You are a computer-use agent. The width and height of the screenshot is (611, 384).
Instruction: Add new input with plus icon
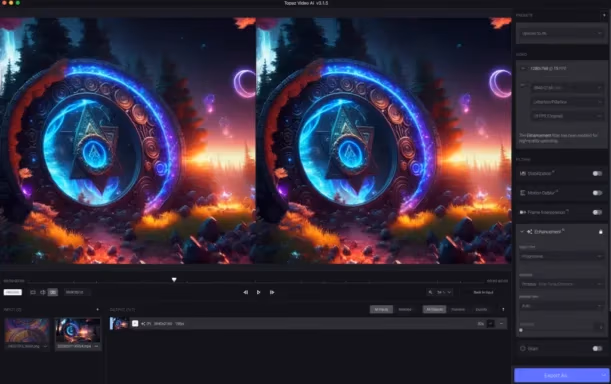click(97, 310)
